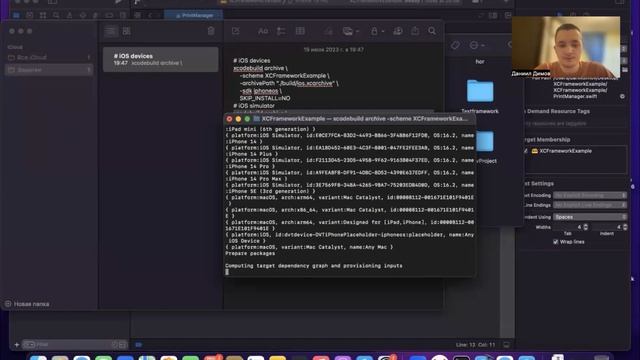Toggle the Wrap lines checkbox
This screenshot has width=640, height=360.
tap(556, 242)
